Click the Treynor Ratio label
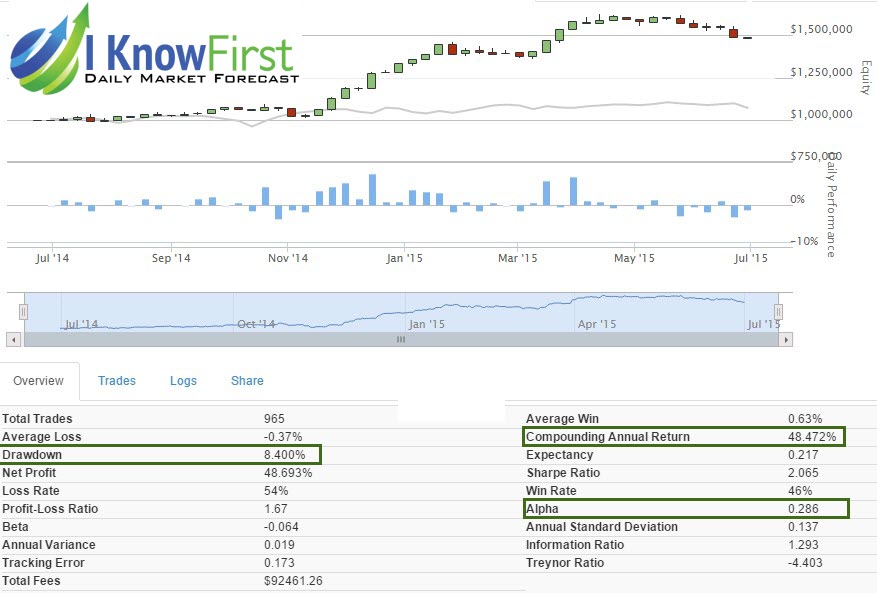 click(x=565, y=563)
